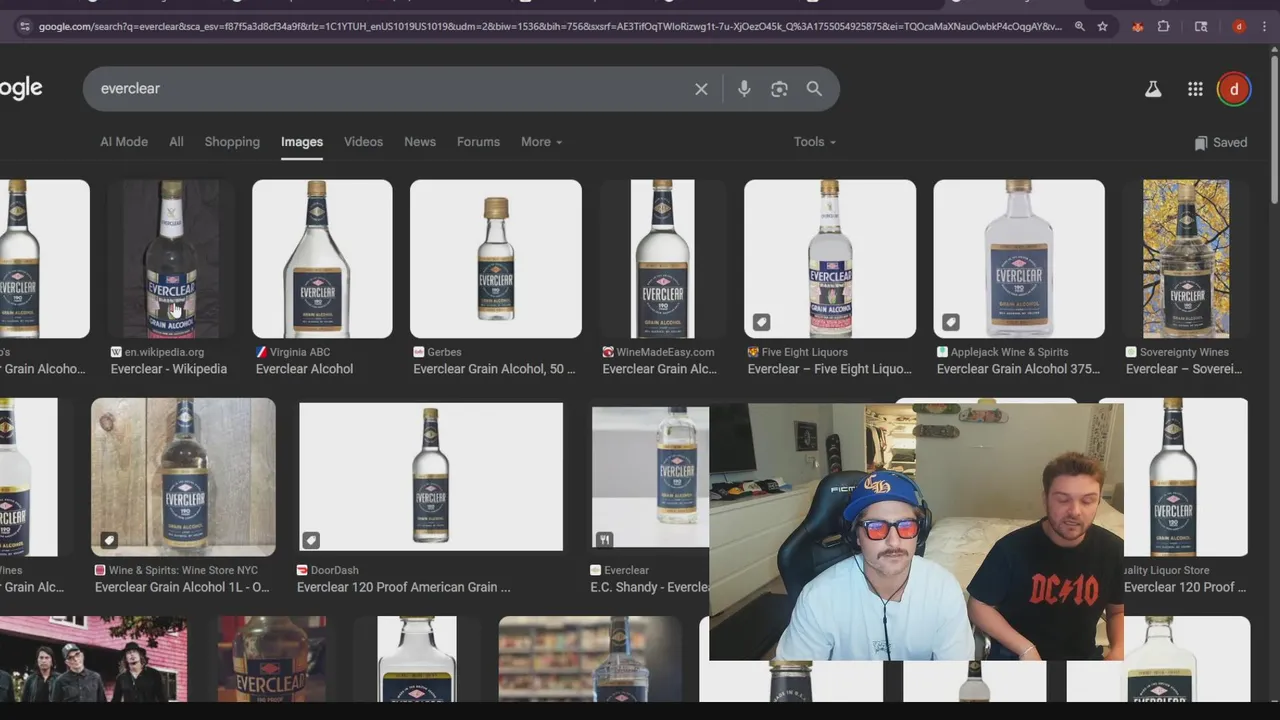Image resolution: width=1280 pixels, height=720 pixels.
Task: Click the Saved bookmark icon
Action: 1201,143
